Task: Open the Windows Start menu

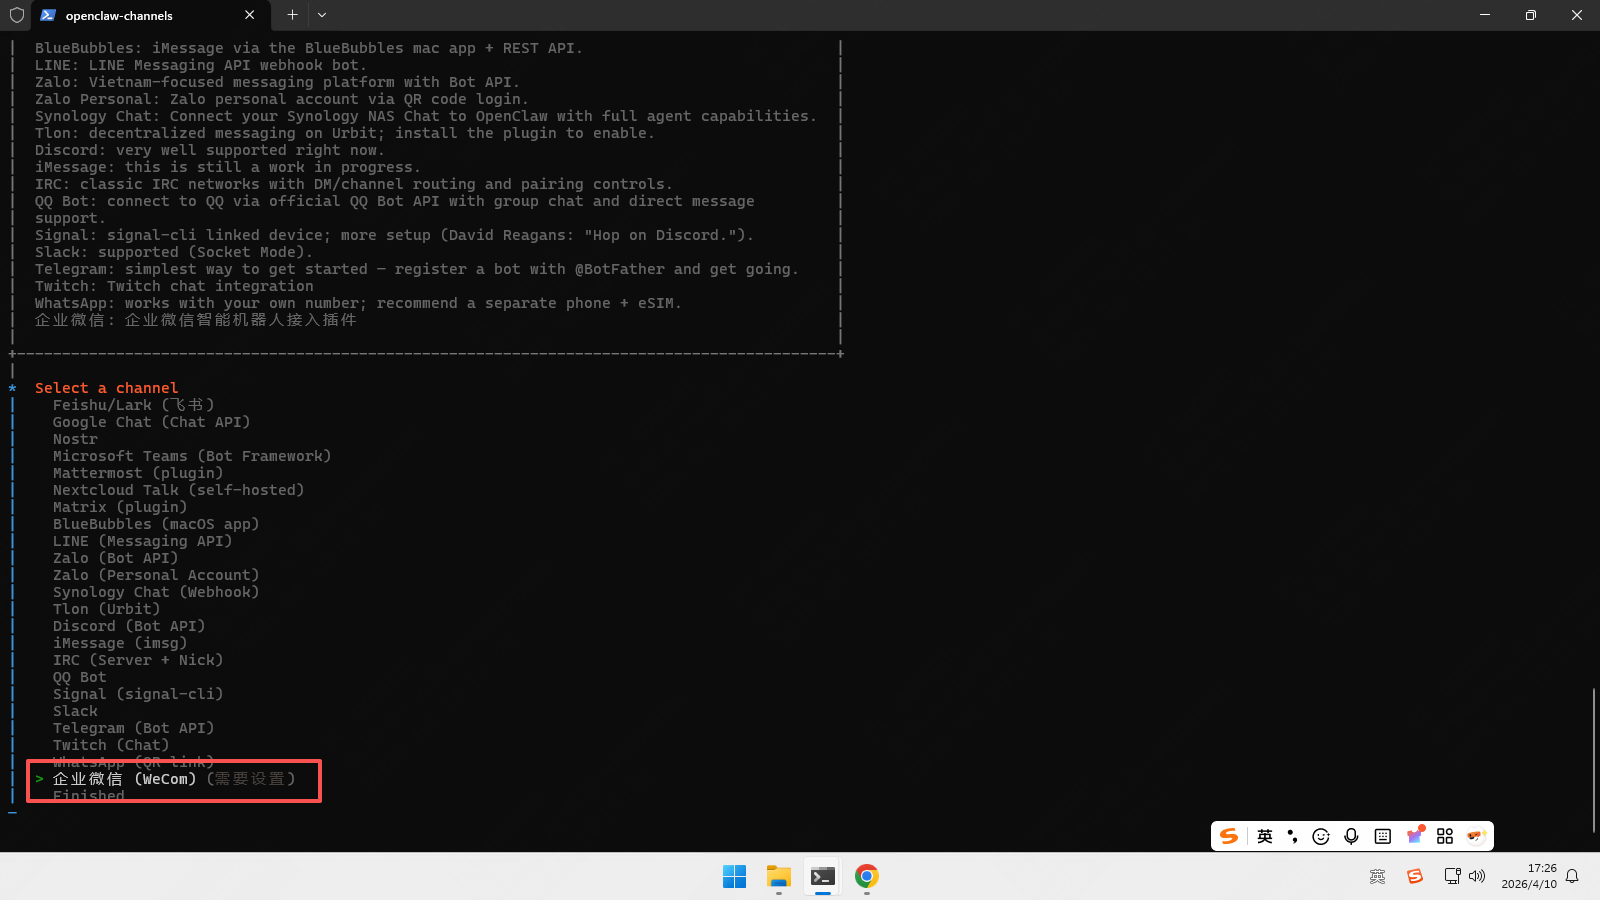Action: tap(734, 877)
